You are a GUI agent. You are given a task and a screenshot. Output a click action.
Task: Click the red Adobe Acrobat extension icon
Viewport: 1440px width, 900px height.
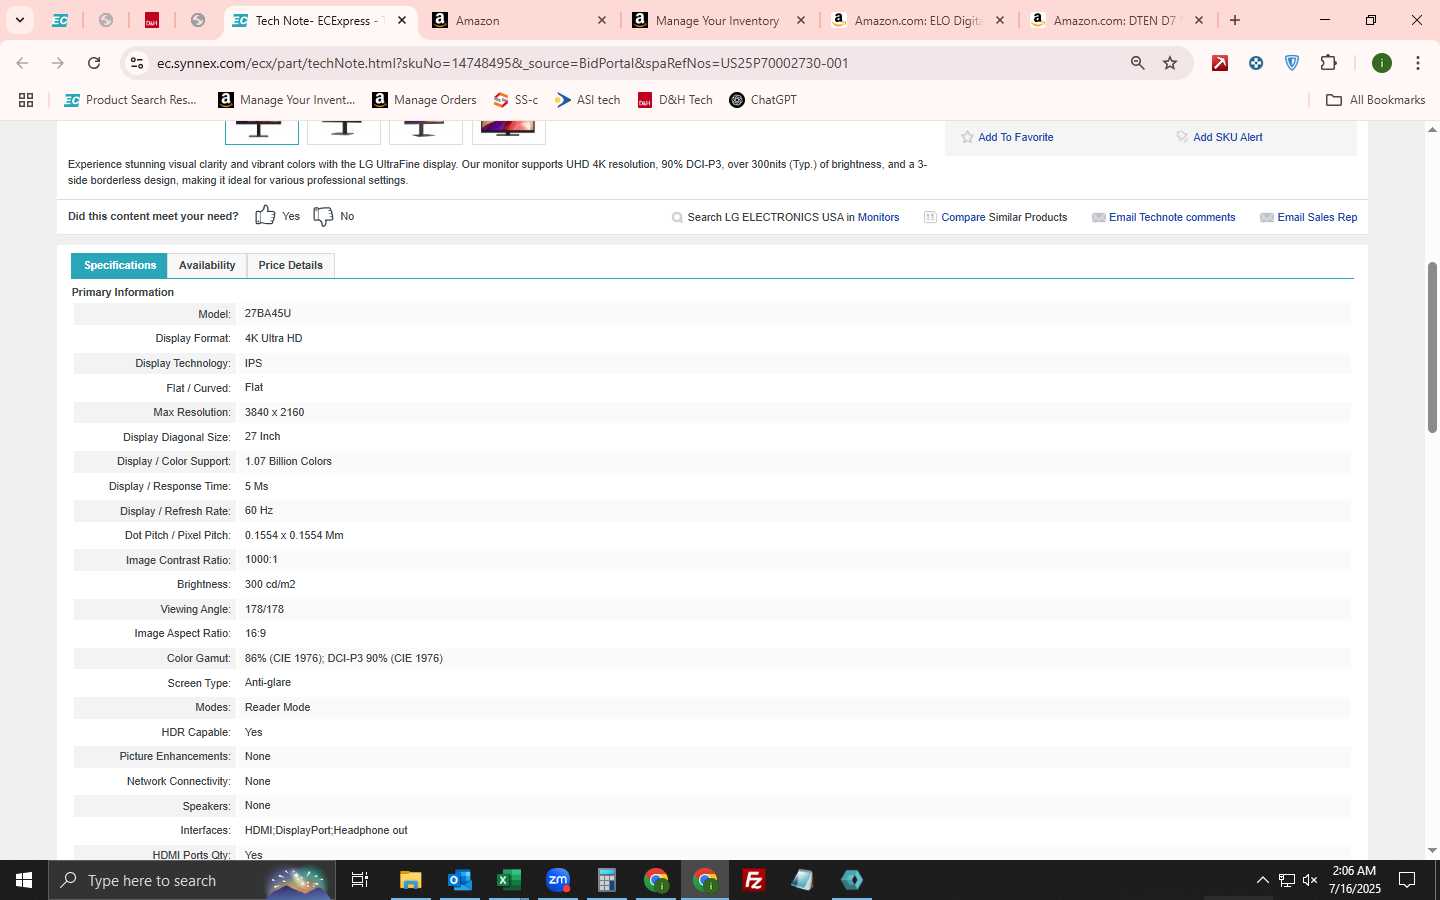pos(1220,63)
